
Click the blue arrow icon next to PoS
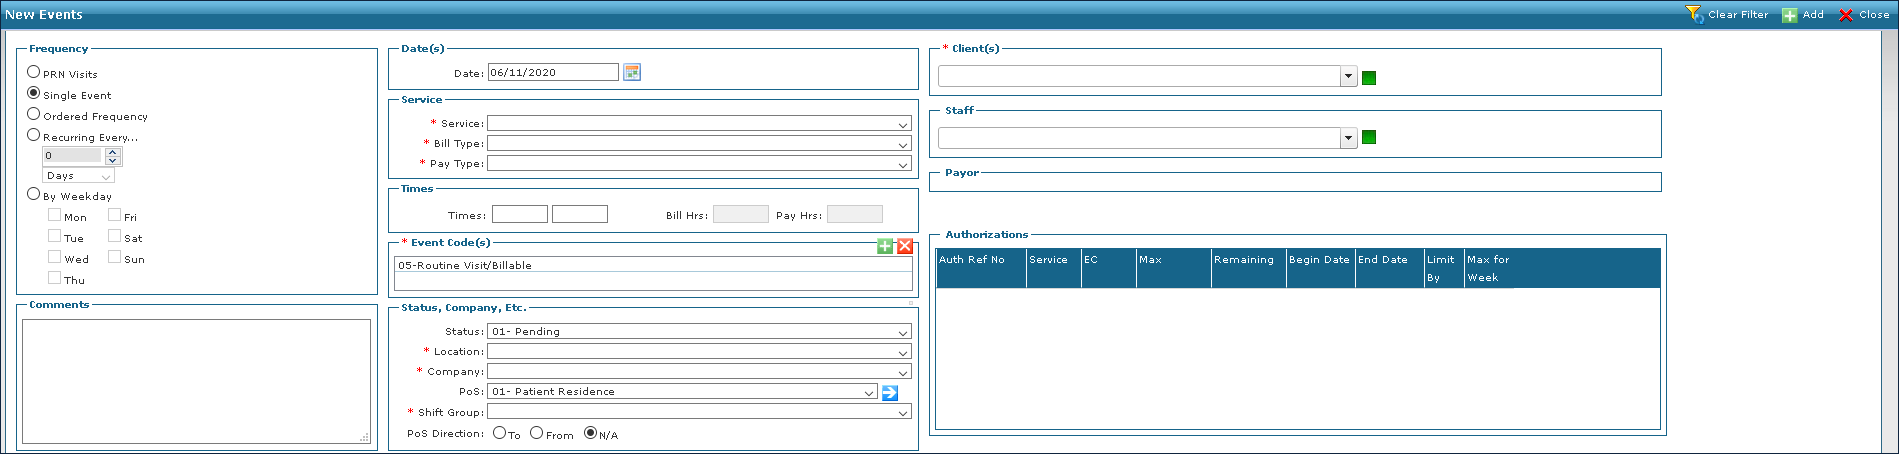[889, 392]
